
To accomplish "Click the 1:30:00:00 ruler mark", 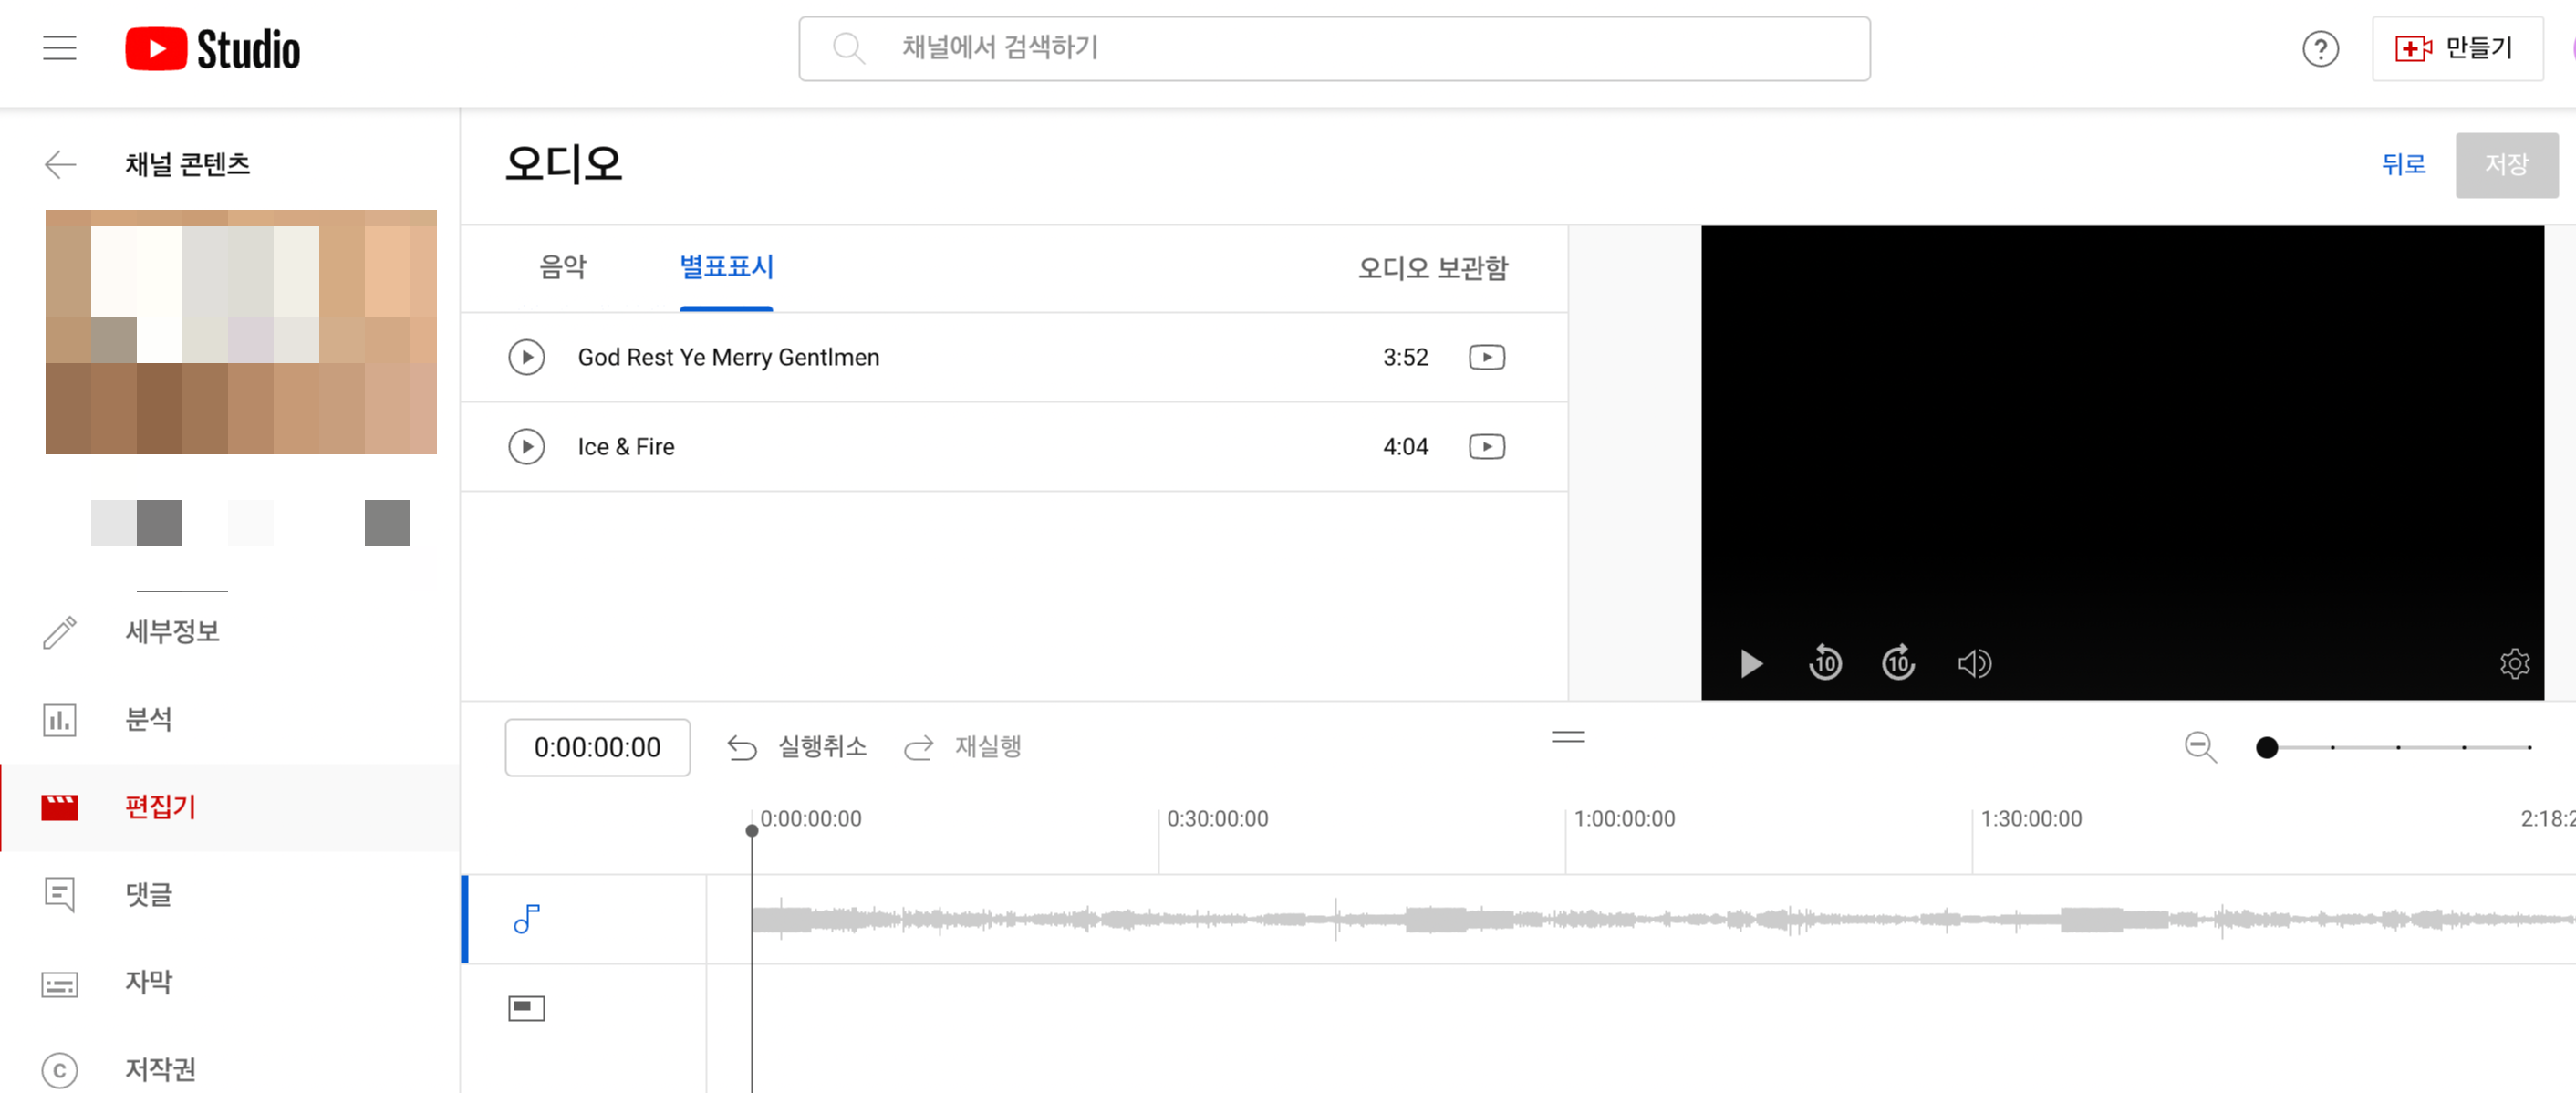I will pyautogui.click(x=2031, y=819).
